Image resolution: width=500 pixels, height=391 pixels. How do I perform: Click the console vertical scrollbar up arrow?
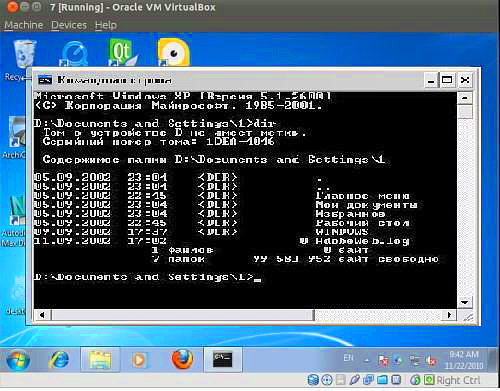point(465,98)
